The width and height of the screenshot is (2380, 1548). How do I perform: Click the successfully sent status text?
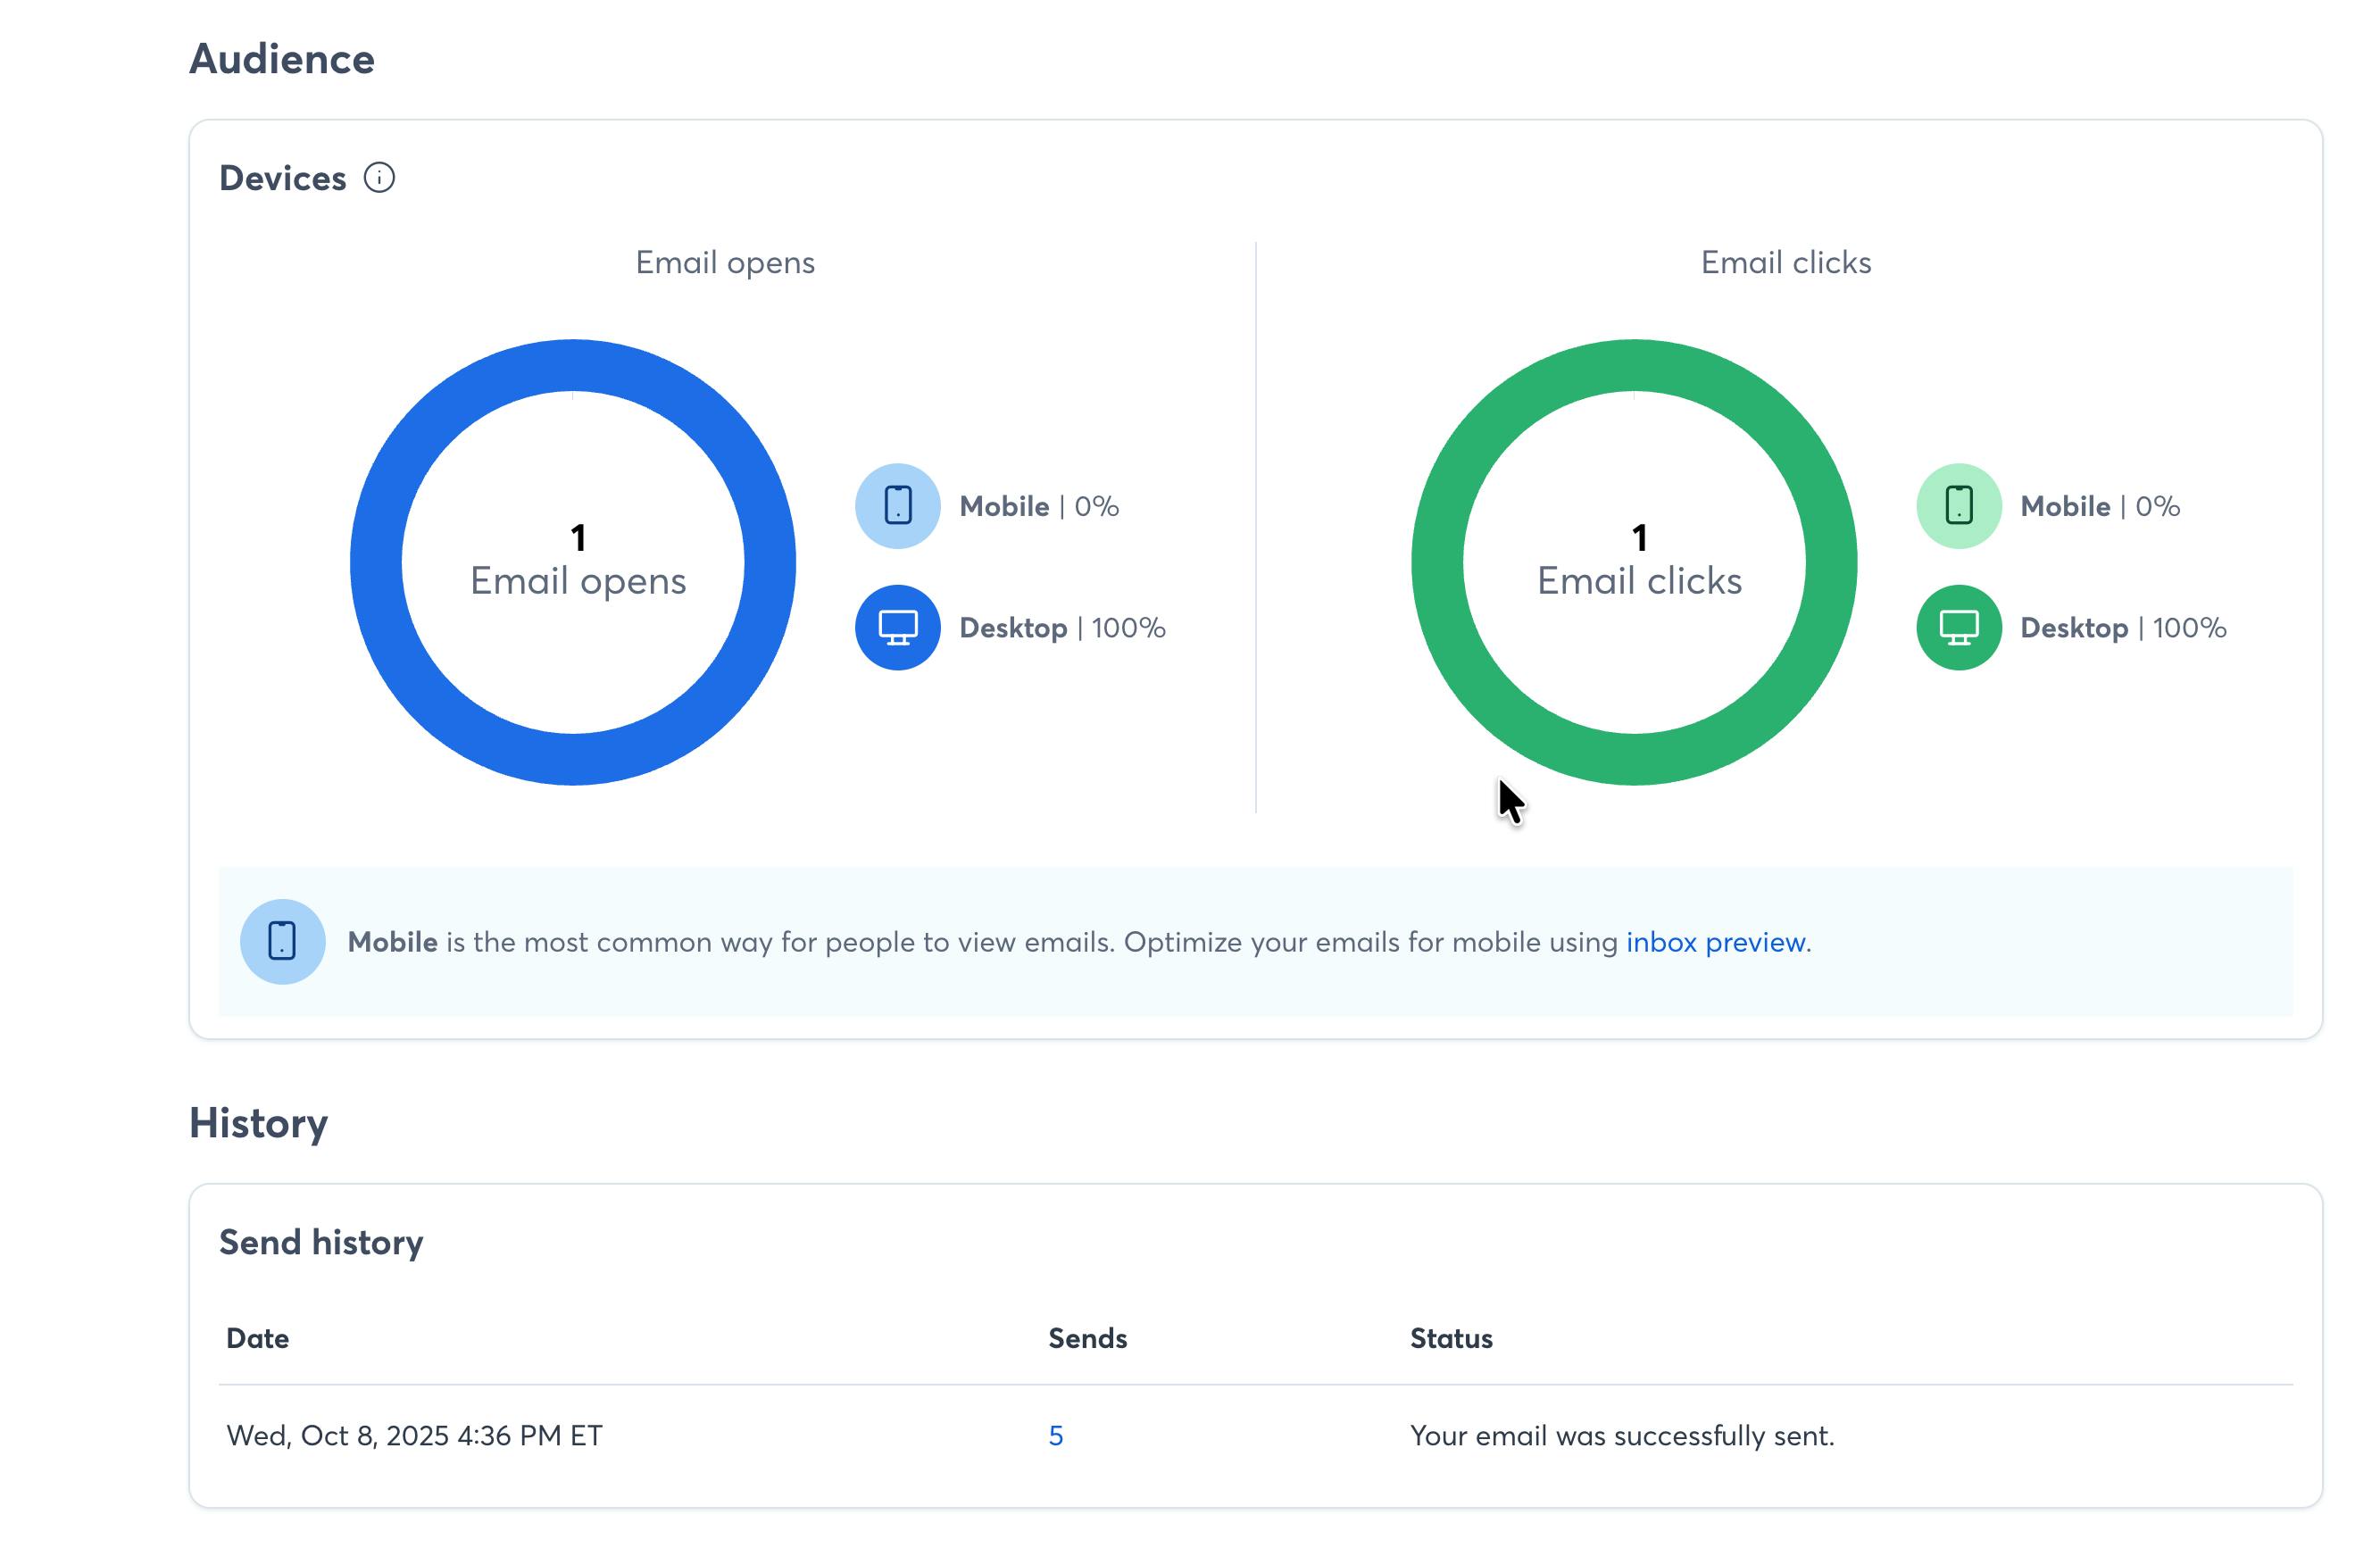coord(1621,1436)
